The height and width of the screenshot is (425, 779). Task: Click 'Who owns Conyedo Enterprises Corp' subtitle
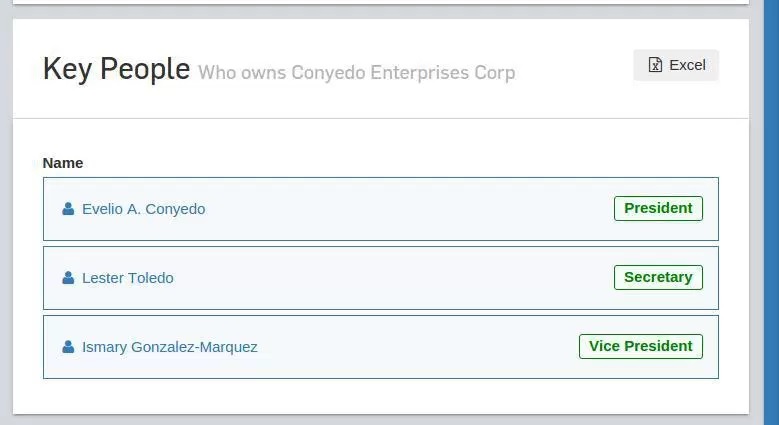click(357, 73)
